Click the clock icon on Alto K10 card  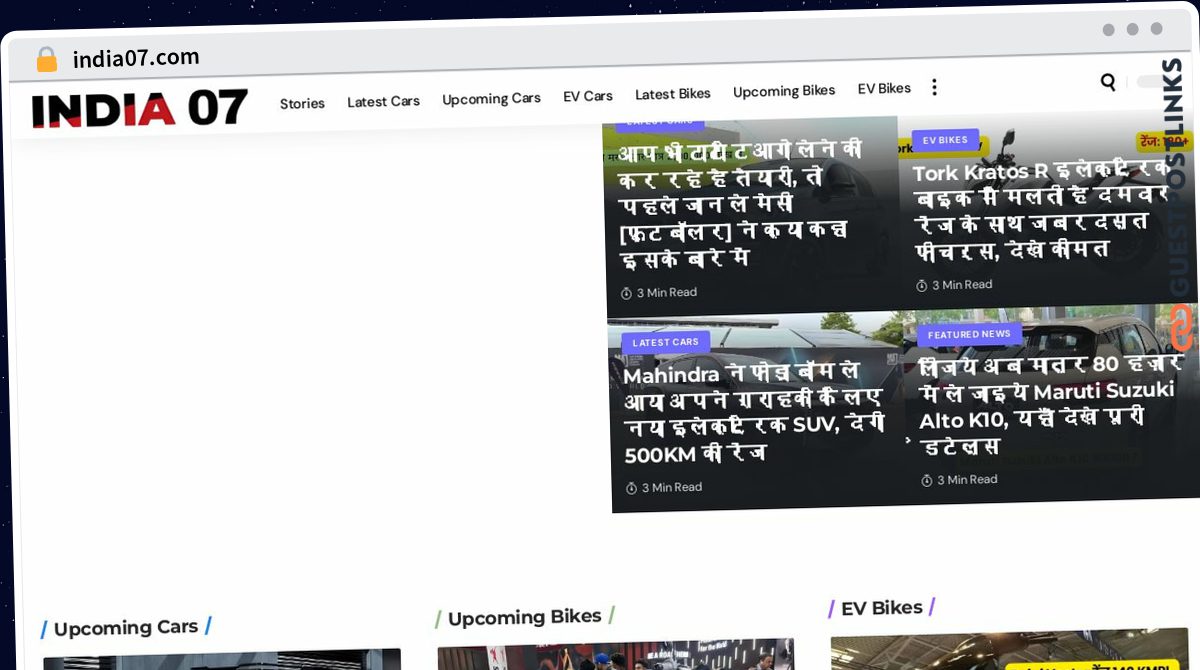926,481
